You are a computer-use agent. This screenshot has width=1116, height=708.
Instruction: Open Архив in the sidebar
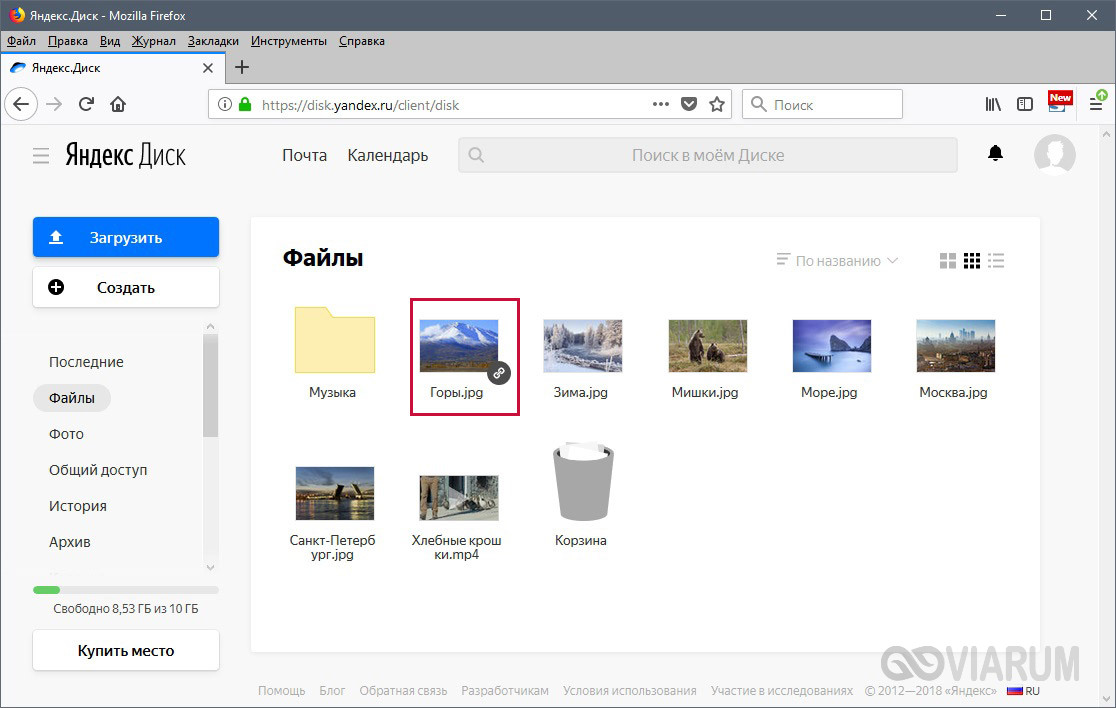(70, 542)
